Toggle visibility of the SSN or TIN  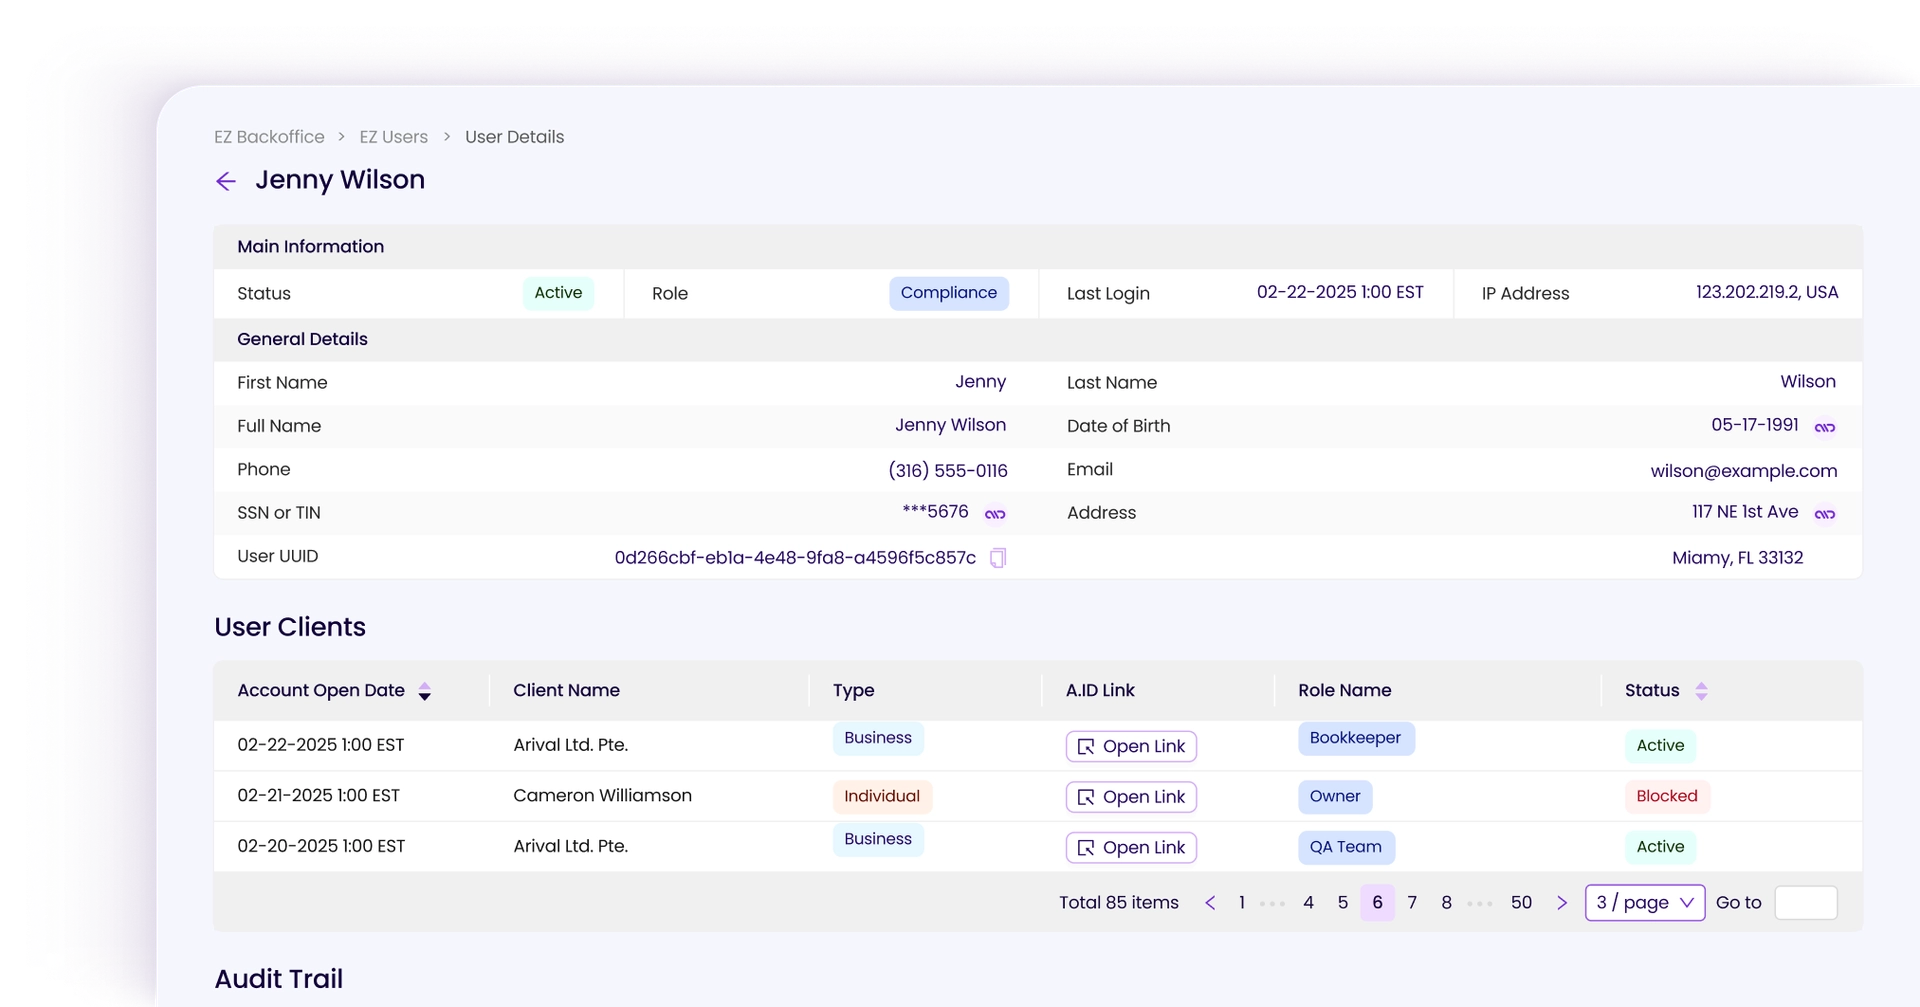point(994,514)
